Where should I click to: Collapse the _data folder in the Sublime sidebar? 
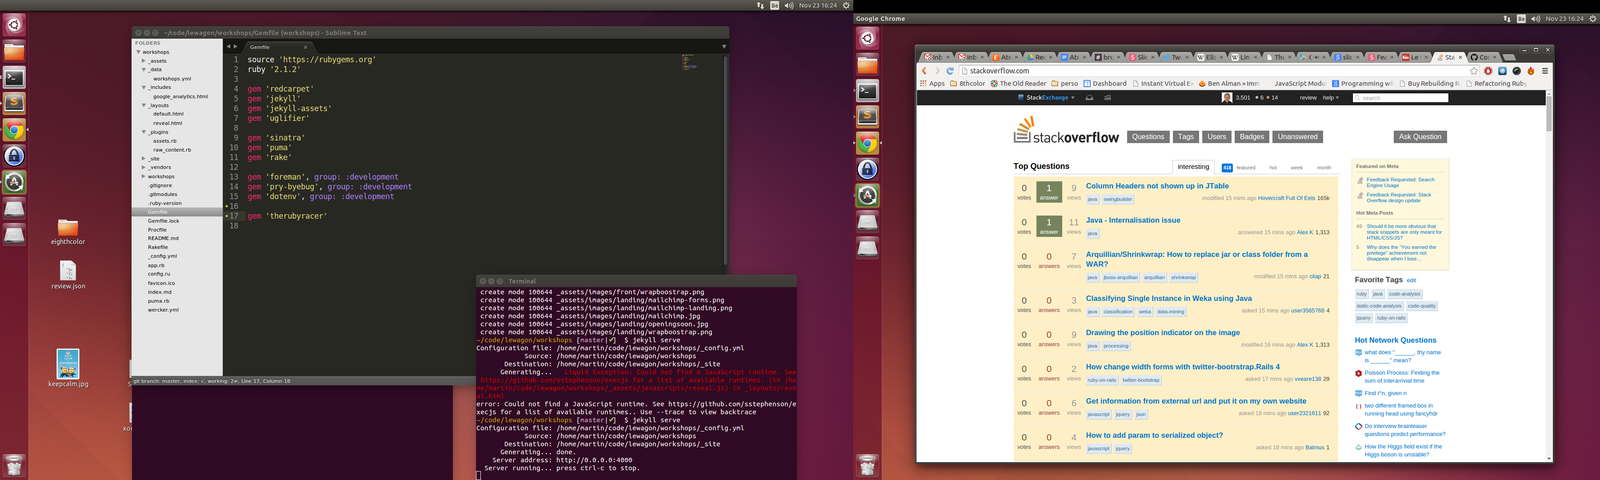coord(144,70)
